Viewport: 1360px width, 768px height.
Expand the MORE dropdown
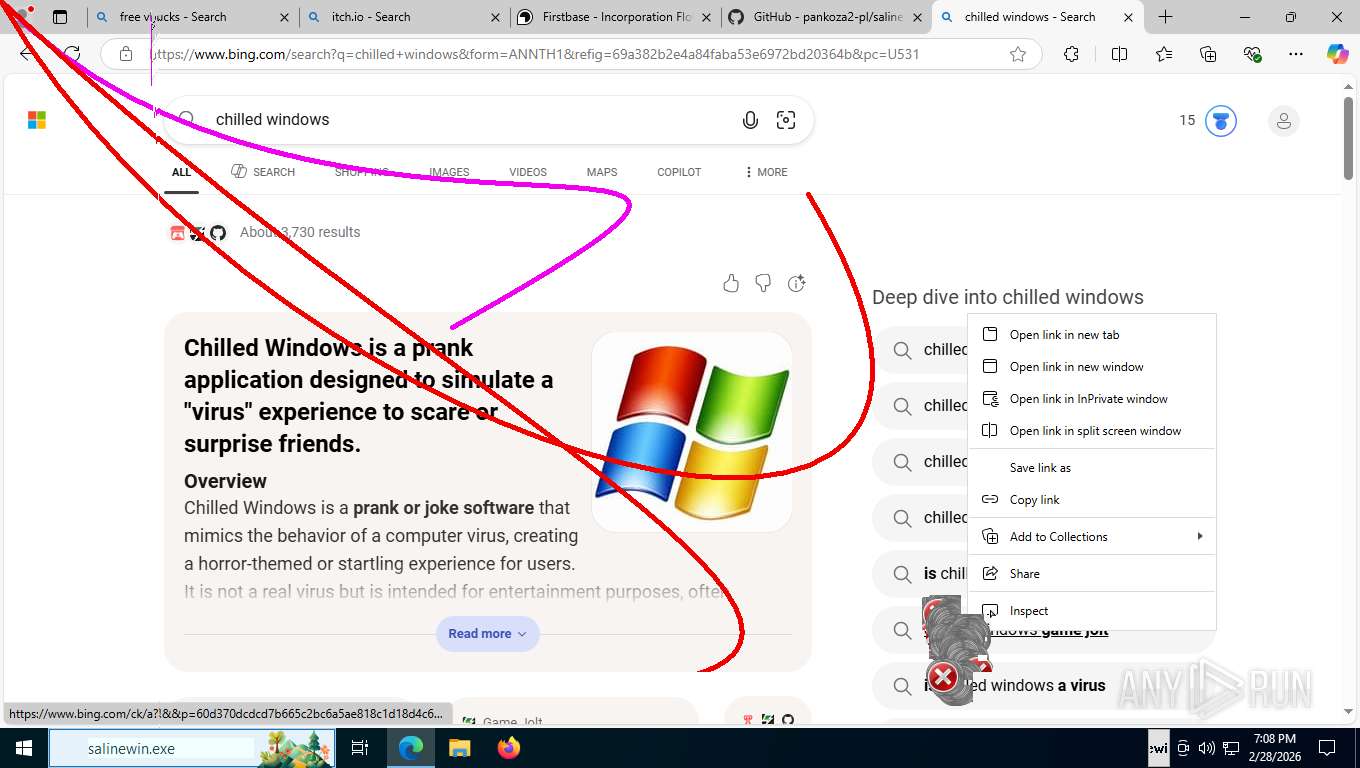tap(766, 172)
